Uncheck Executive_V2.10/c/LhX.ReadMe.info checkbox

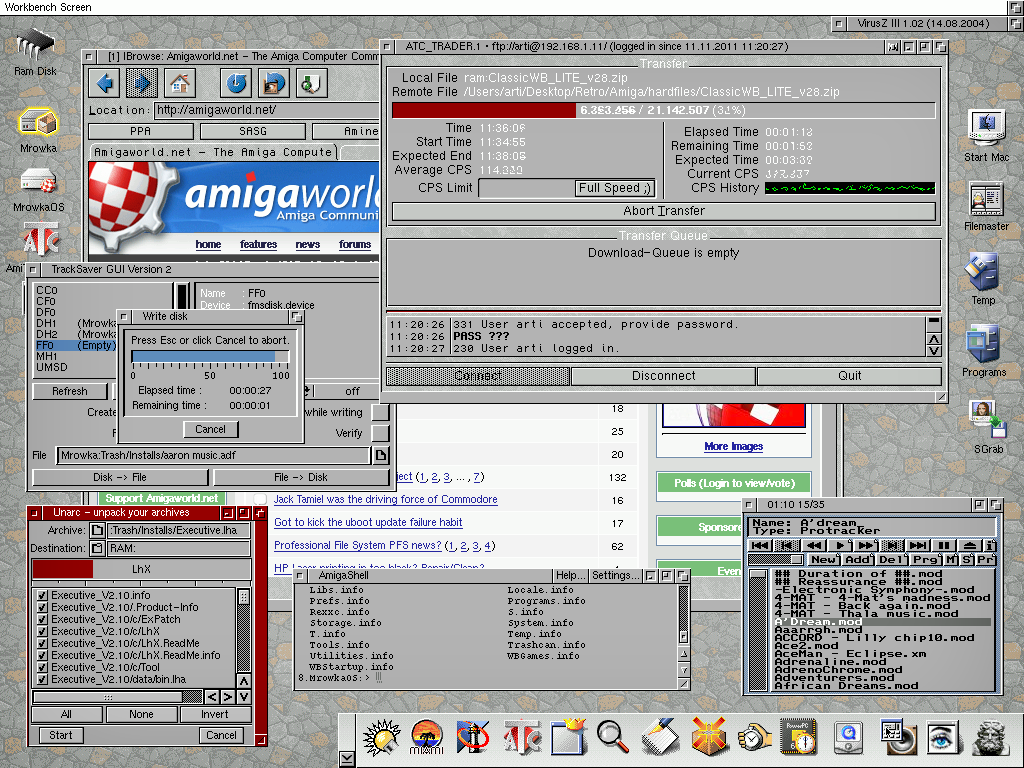(42, 655)
